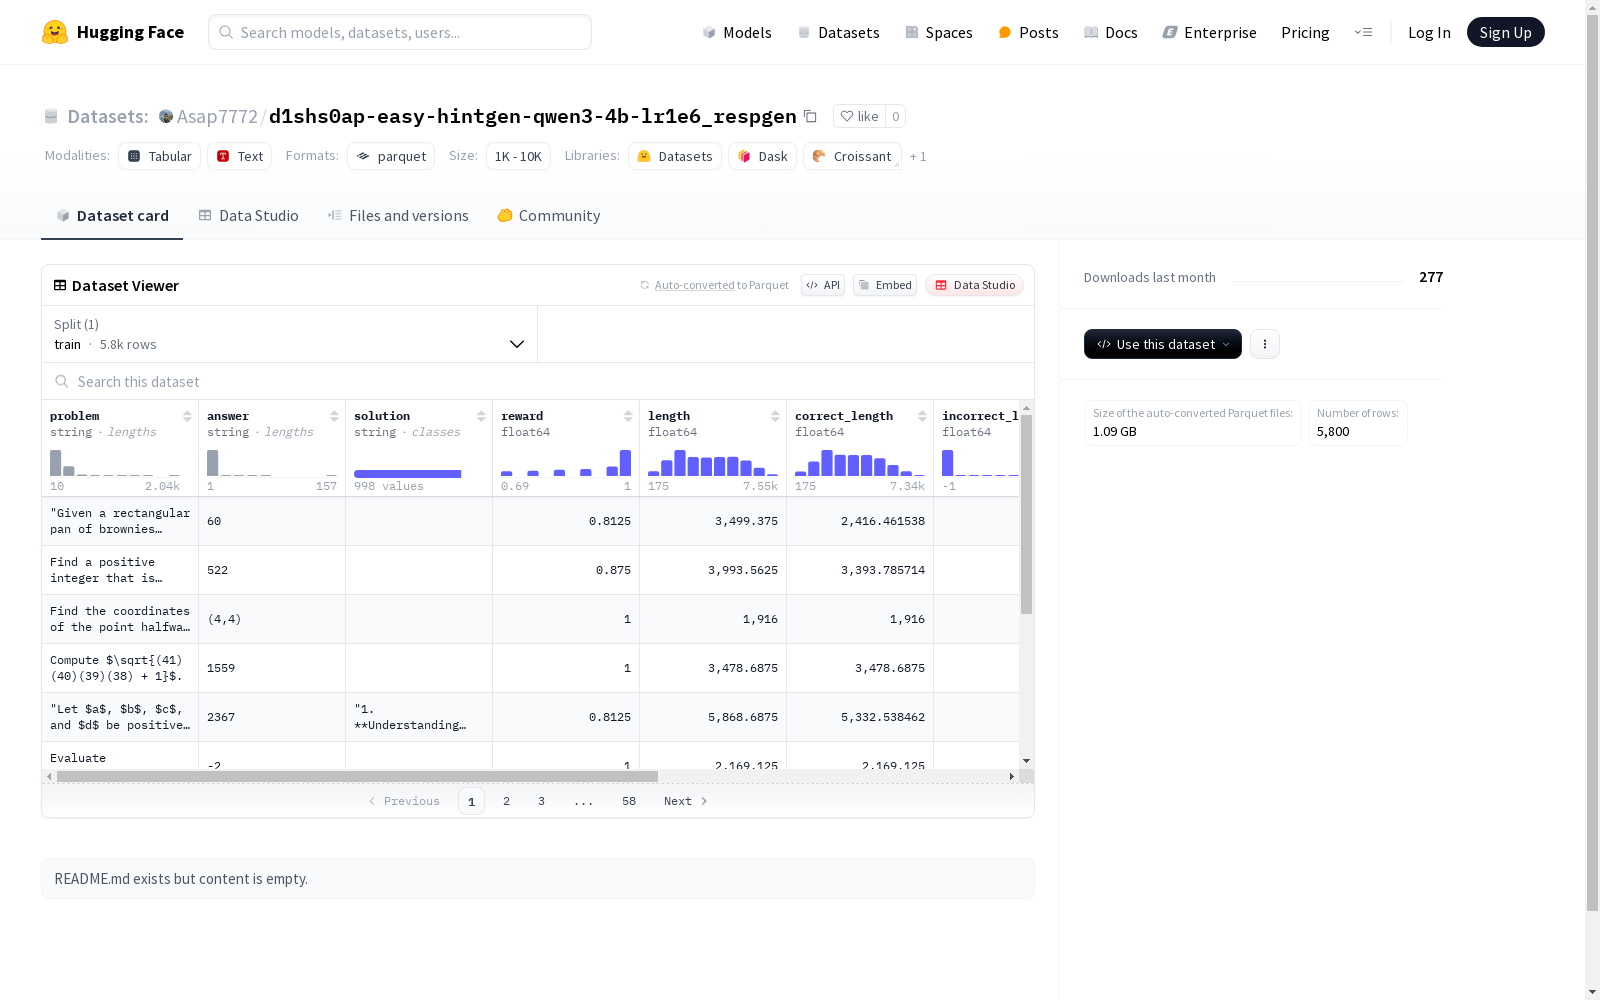1600x1000 pixels.
Task: Sort by the reward column arrows
Action: (x=628, y=416)
